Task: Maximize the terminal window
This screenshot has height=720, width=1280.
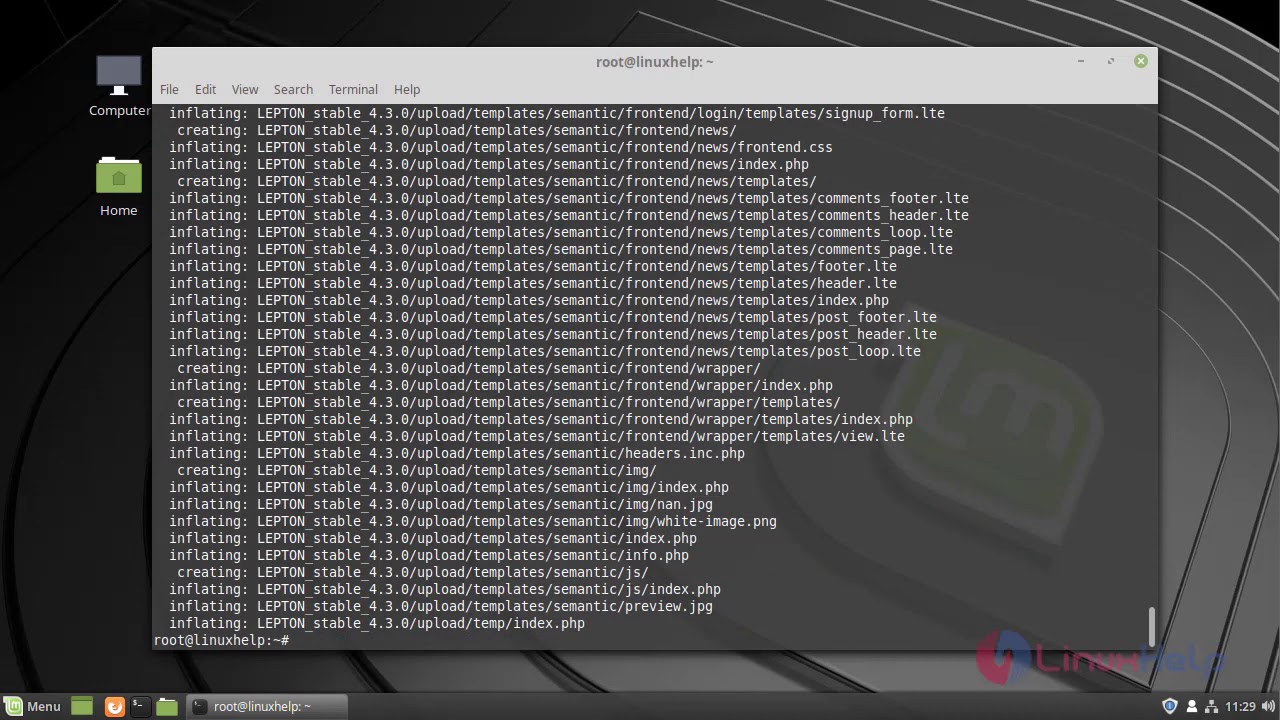Action: 1111,61
